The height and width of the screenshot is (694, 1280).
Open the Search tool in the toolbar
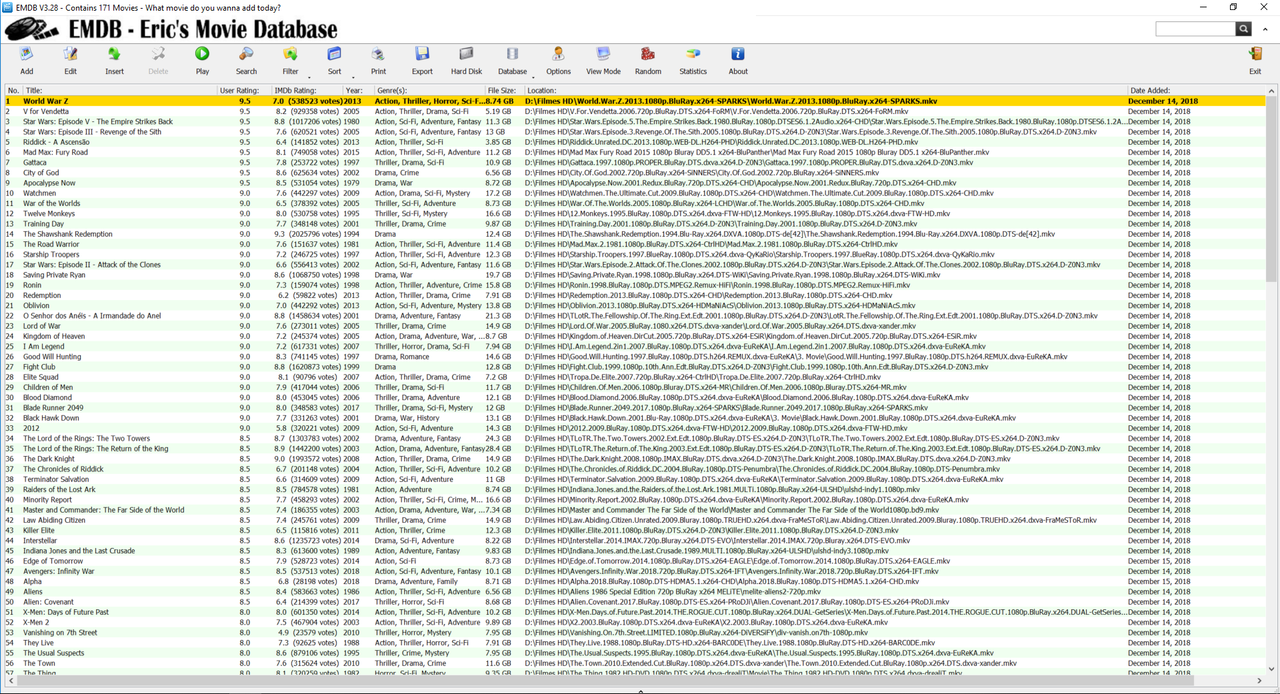click(246, 54)
